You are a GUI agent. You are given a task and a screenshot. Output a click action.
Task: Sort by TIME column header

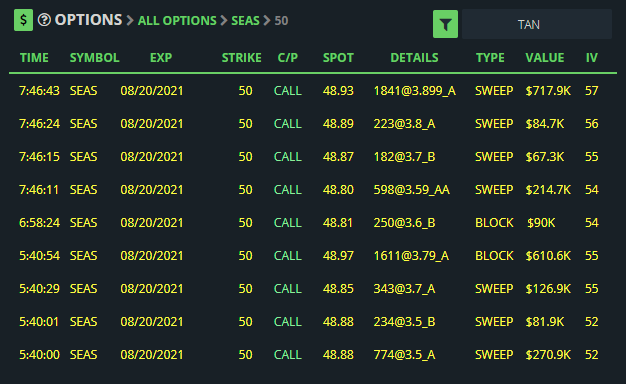(34, 58)
